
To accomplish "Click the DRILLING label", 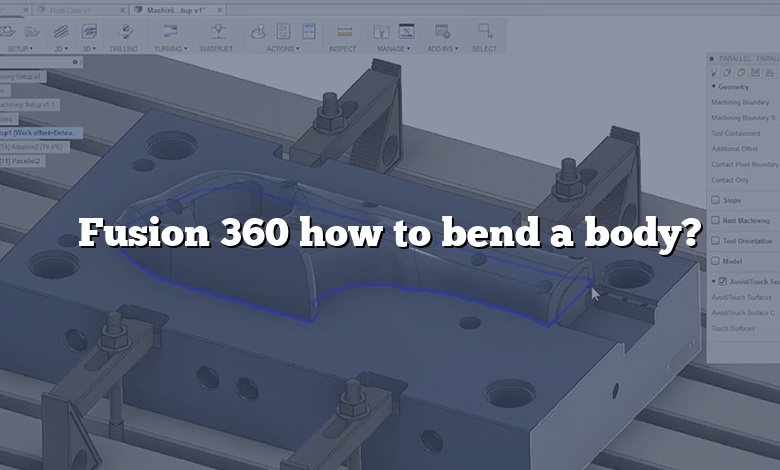I will 124,49.
